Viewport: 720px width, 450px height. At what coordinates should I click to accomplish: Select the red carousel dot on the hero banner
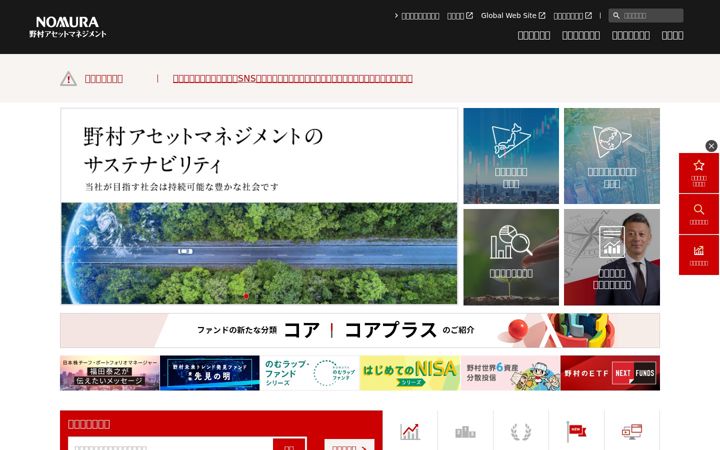[x=246, y=296]
